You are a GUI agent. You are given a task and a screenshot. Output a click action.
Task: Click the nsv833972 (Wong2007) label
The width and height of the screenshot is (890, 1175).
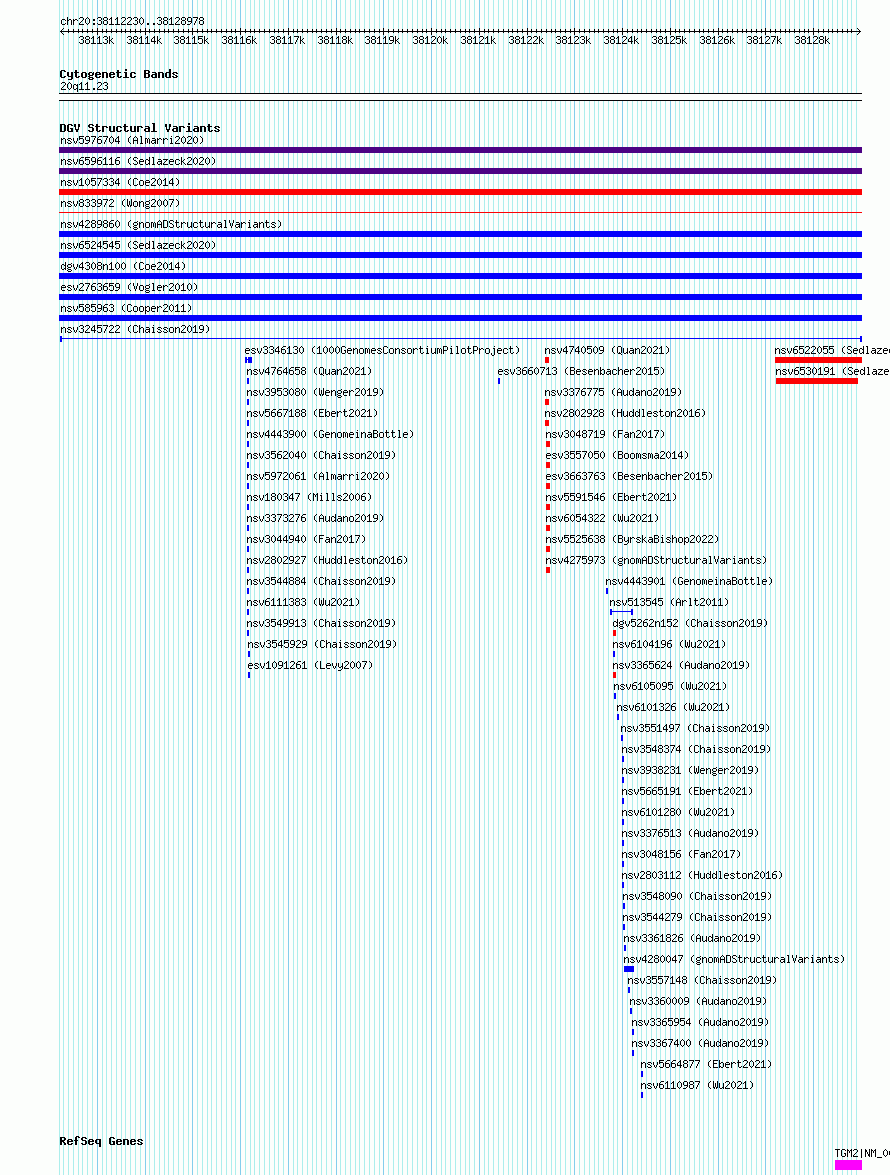click(120, 203)
